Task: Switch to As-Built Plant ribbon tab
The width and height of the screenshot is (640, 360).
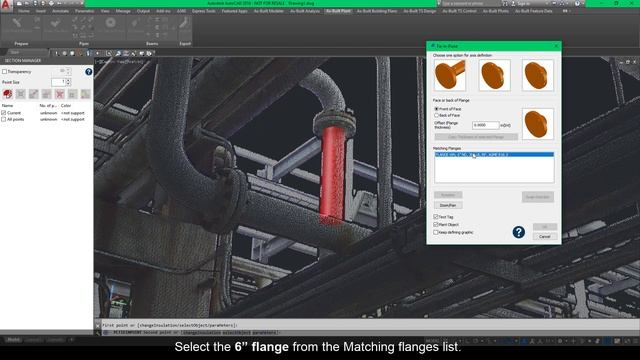Action: pos(338,11)
